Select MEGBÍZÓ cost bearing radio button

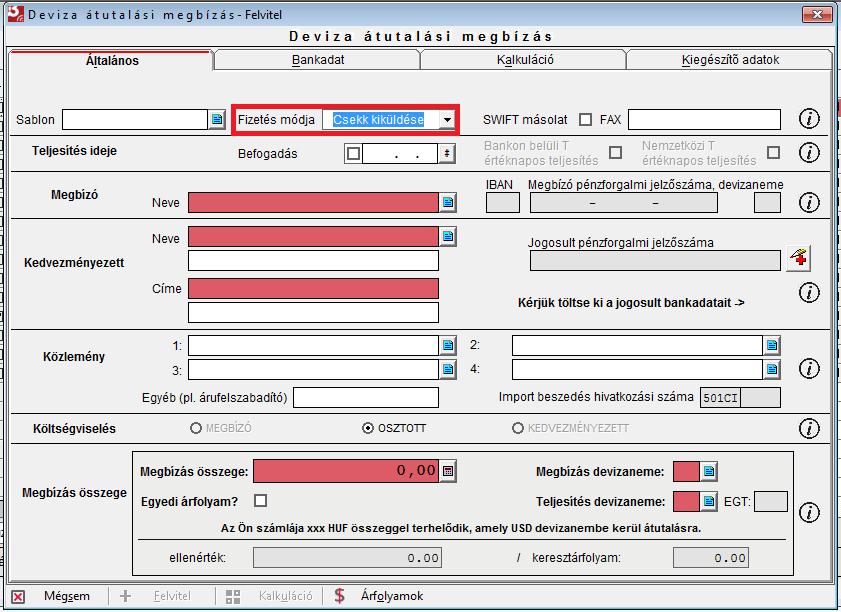tap(196, 428)
